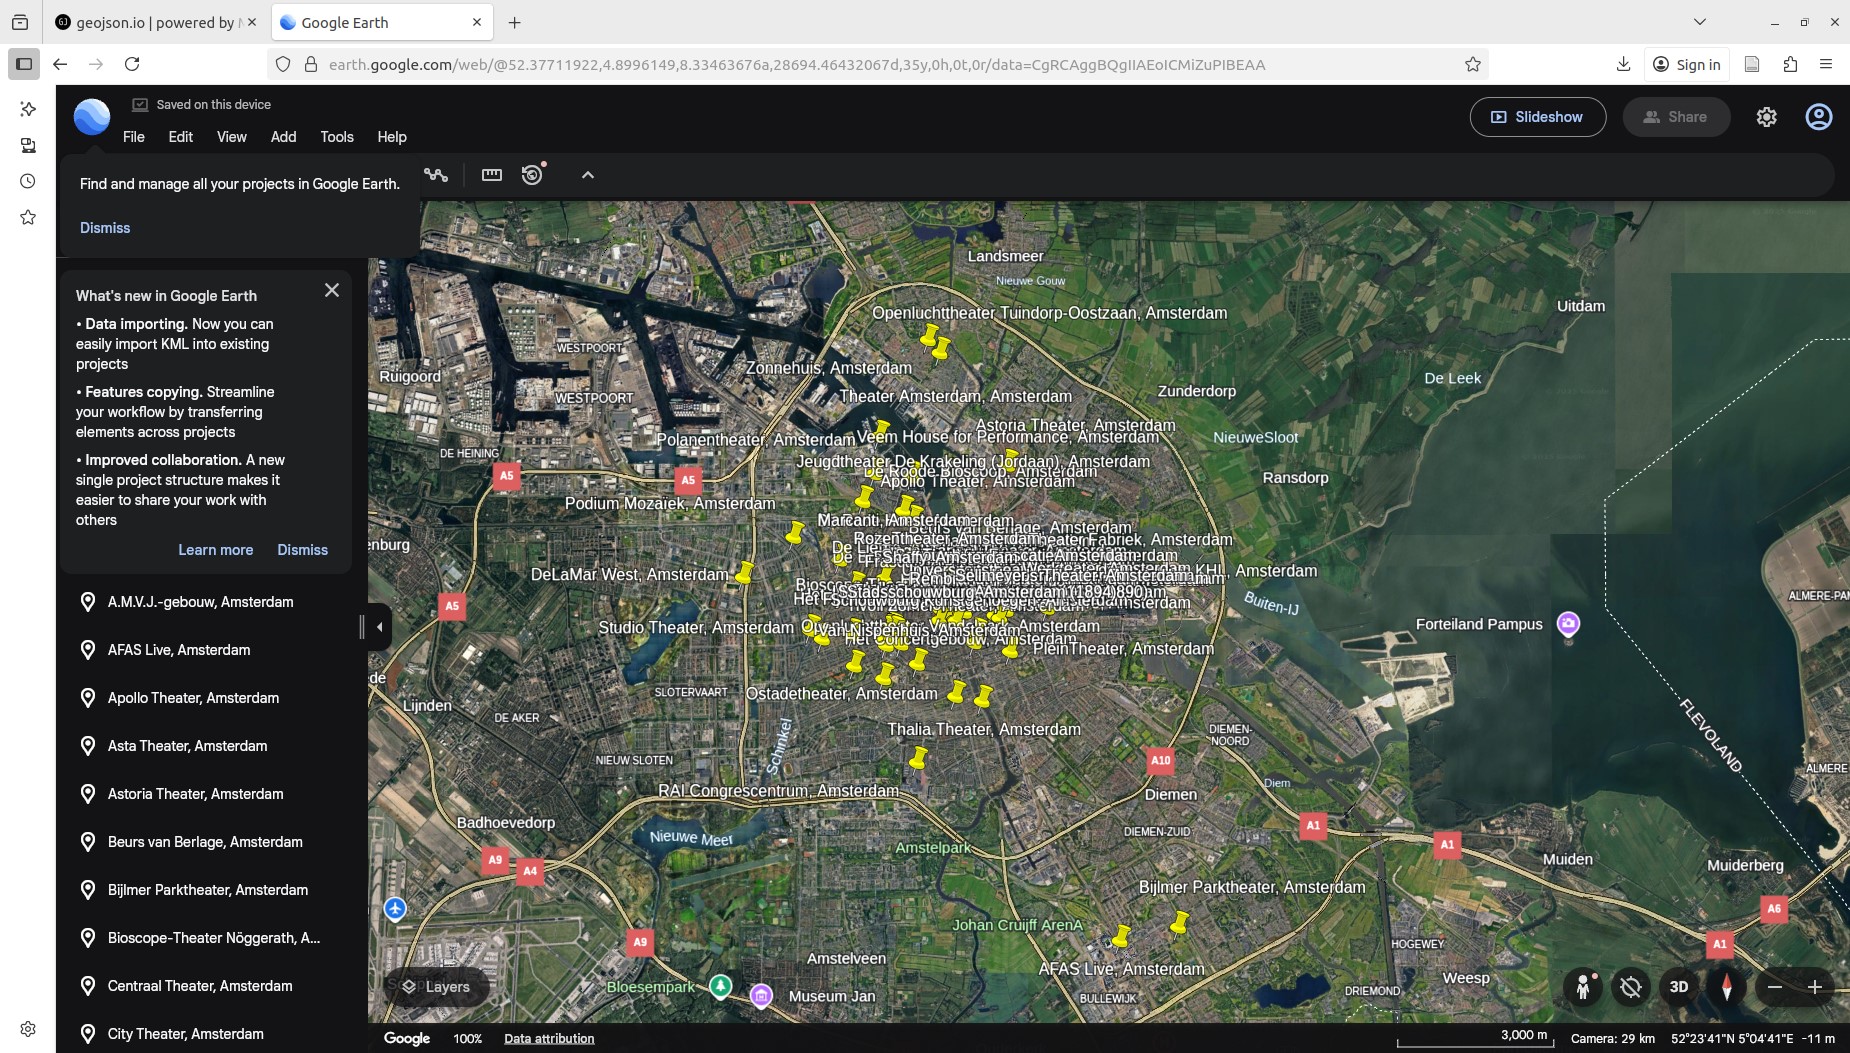Select the draw path or polygon tool
1850x1053 pixels.
(436, 175)
